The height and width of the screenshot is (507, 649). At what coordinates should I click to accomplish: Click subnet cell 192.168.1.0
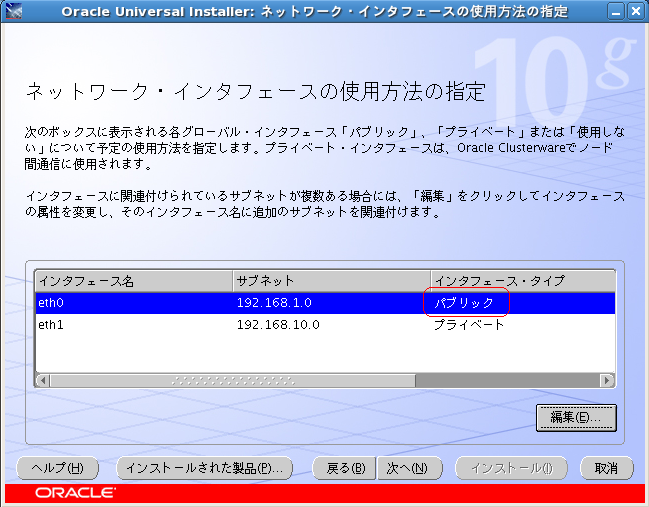332,303
